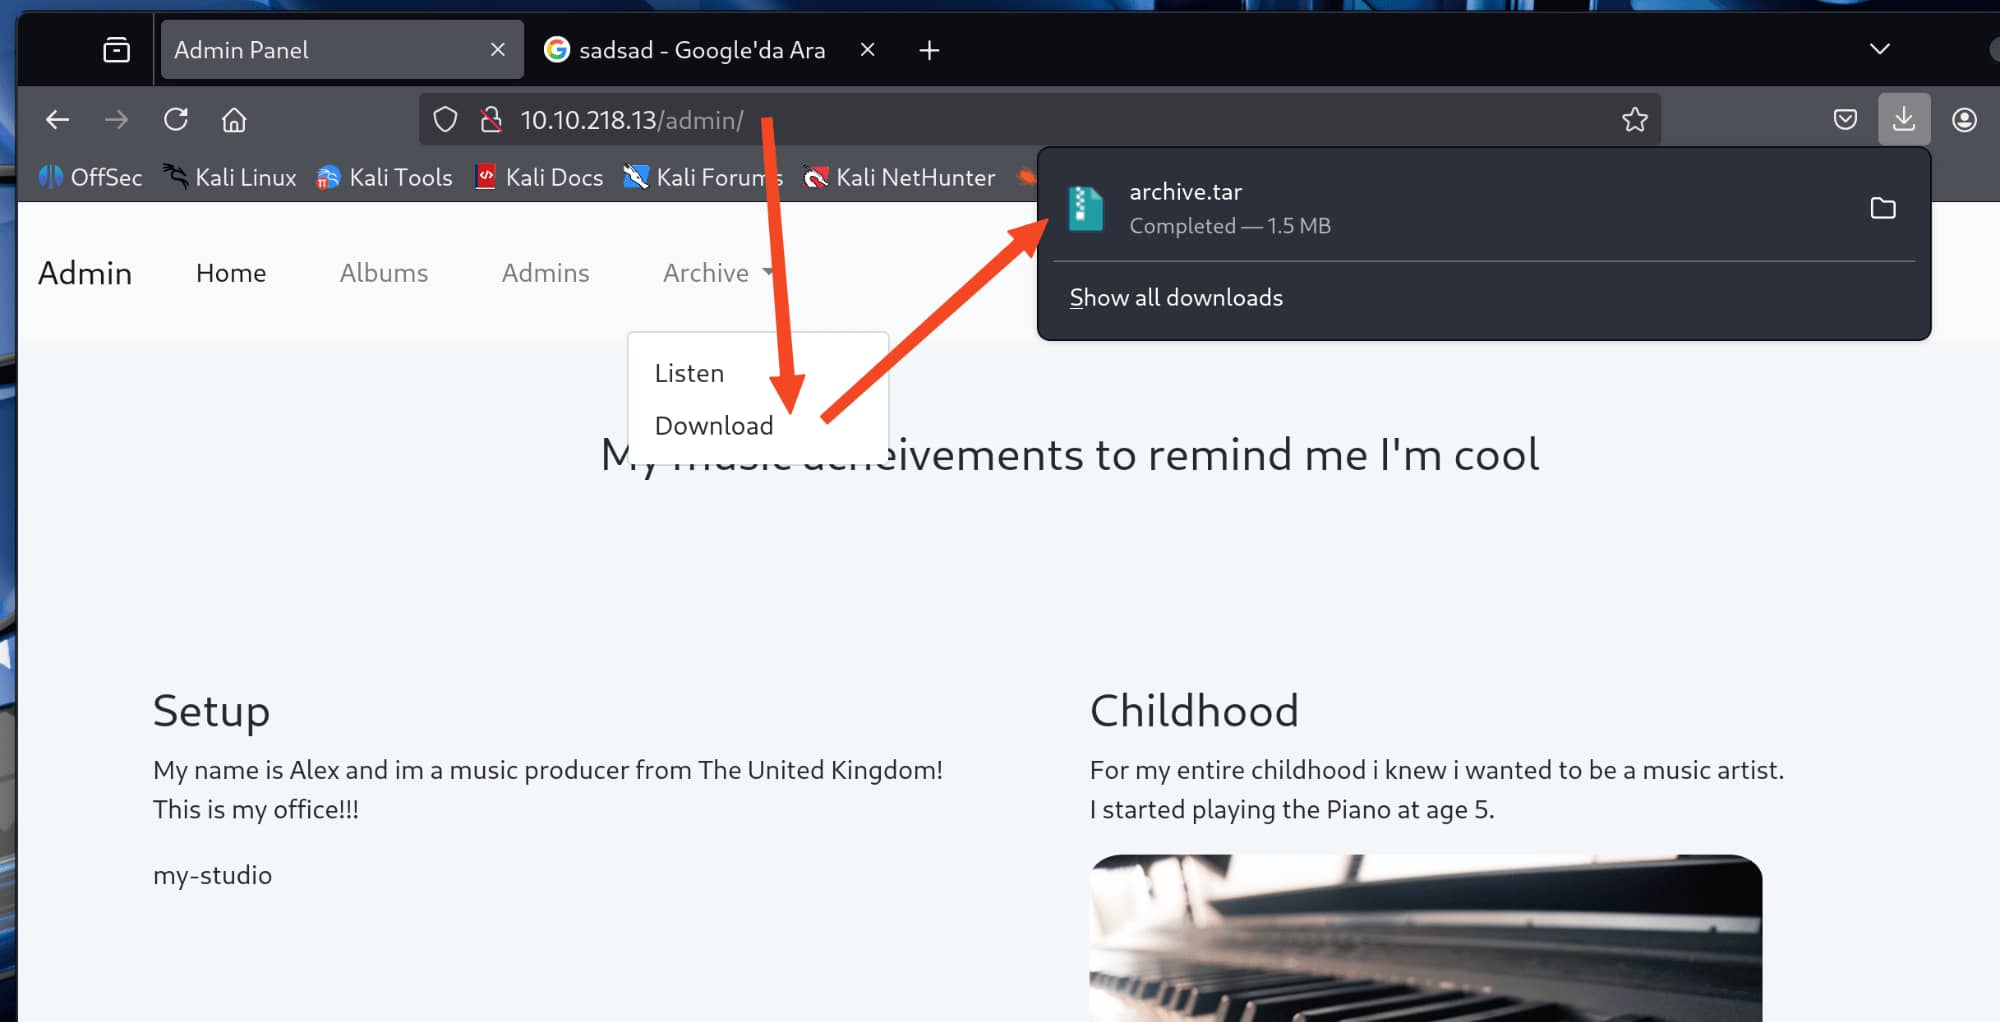Open the list all tabs chevron
Viewport: 2000px width, 1022px height.
pyautogui.click(x=1879, y=50)
